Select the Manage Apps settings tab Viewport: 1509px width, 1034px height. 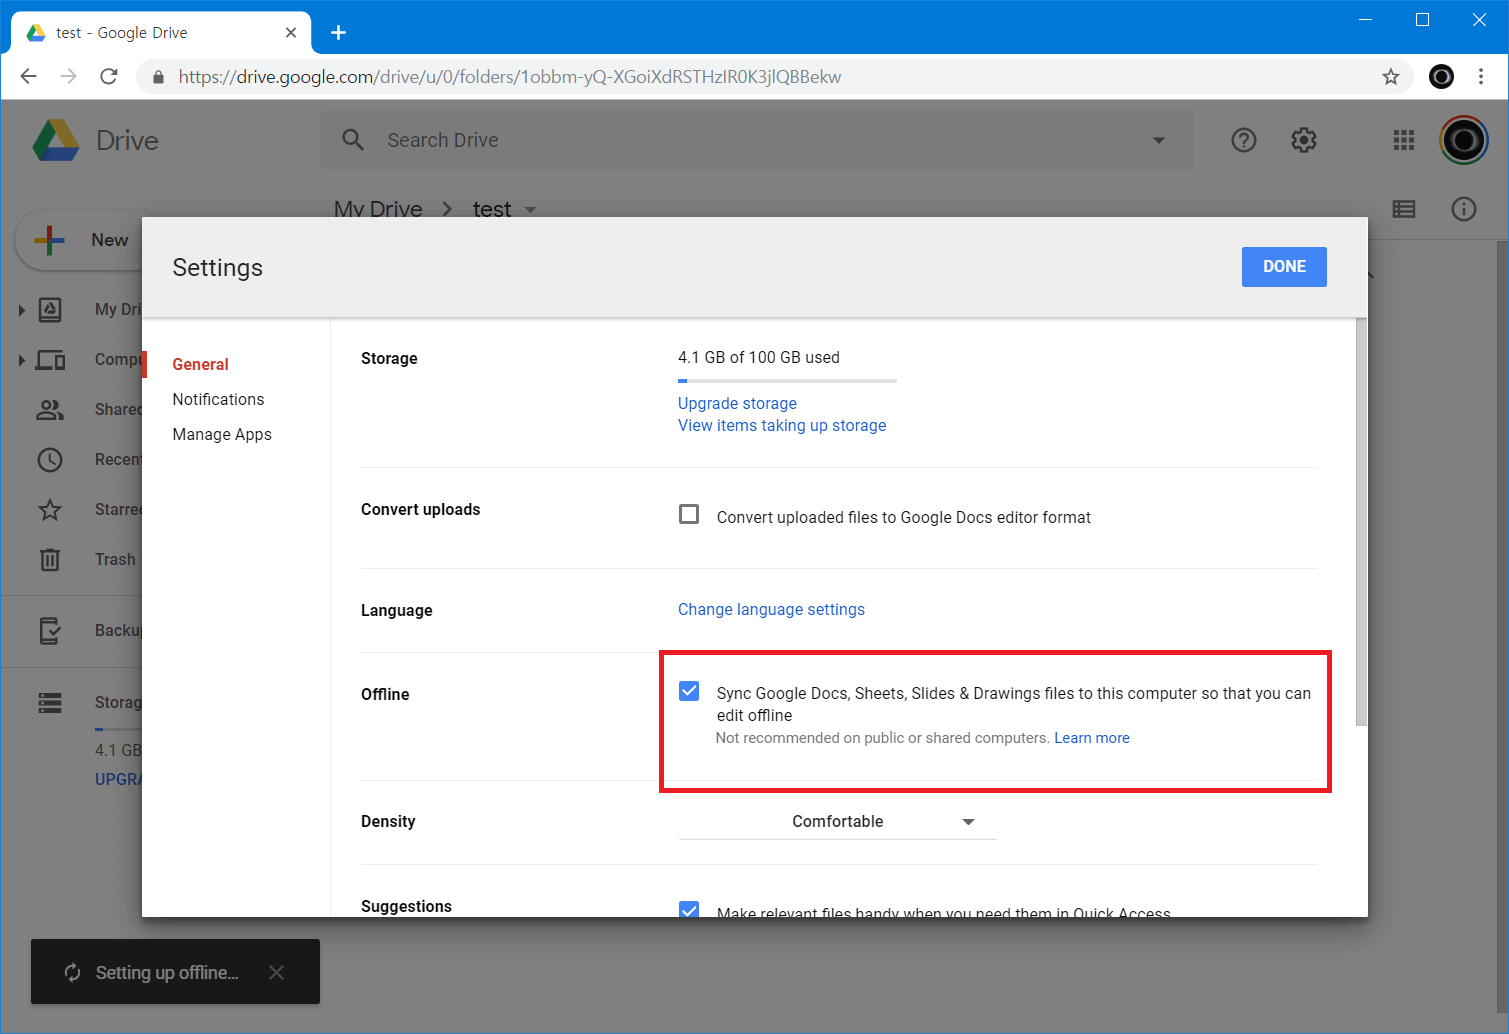pyautogui.click(x=222, y=434)
